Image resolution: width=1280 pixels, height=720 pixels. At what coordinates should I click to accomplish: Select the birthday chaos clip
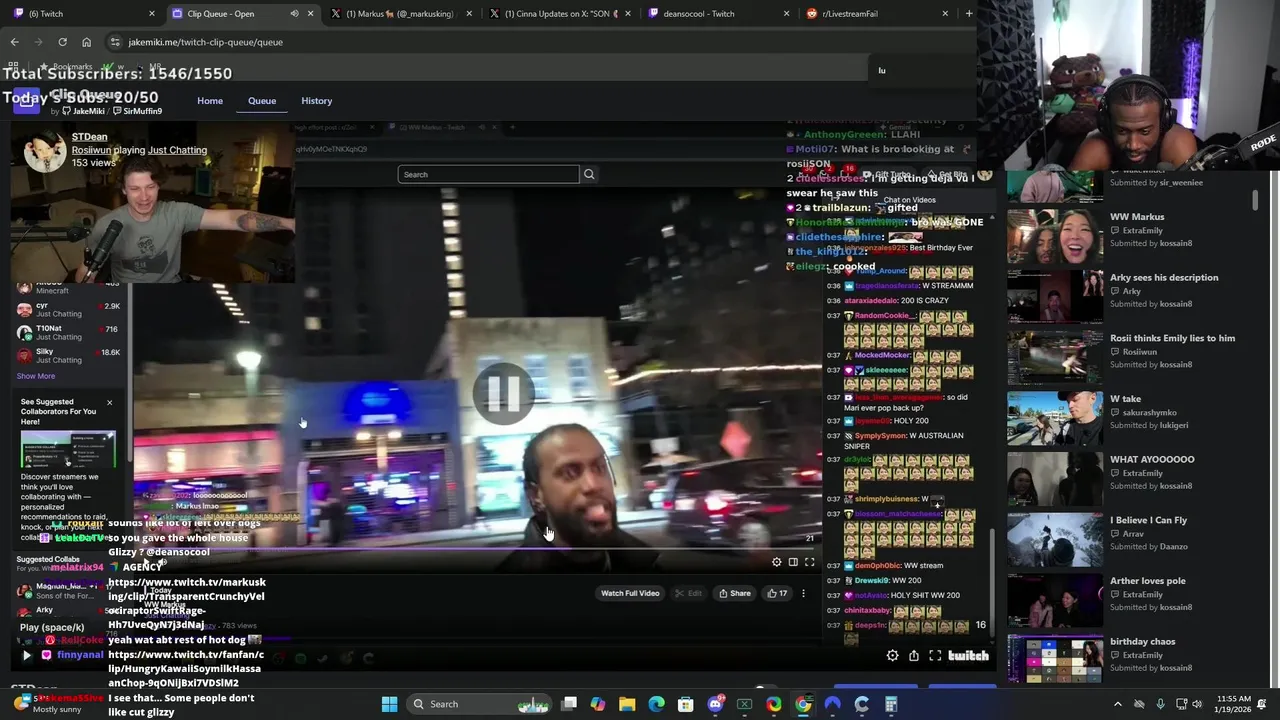pyautogui.click(x=1054, y=660)
